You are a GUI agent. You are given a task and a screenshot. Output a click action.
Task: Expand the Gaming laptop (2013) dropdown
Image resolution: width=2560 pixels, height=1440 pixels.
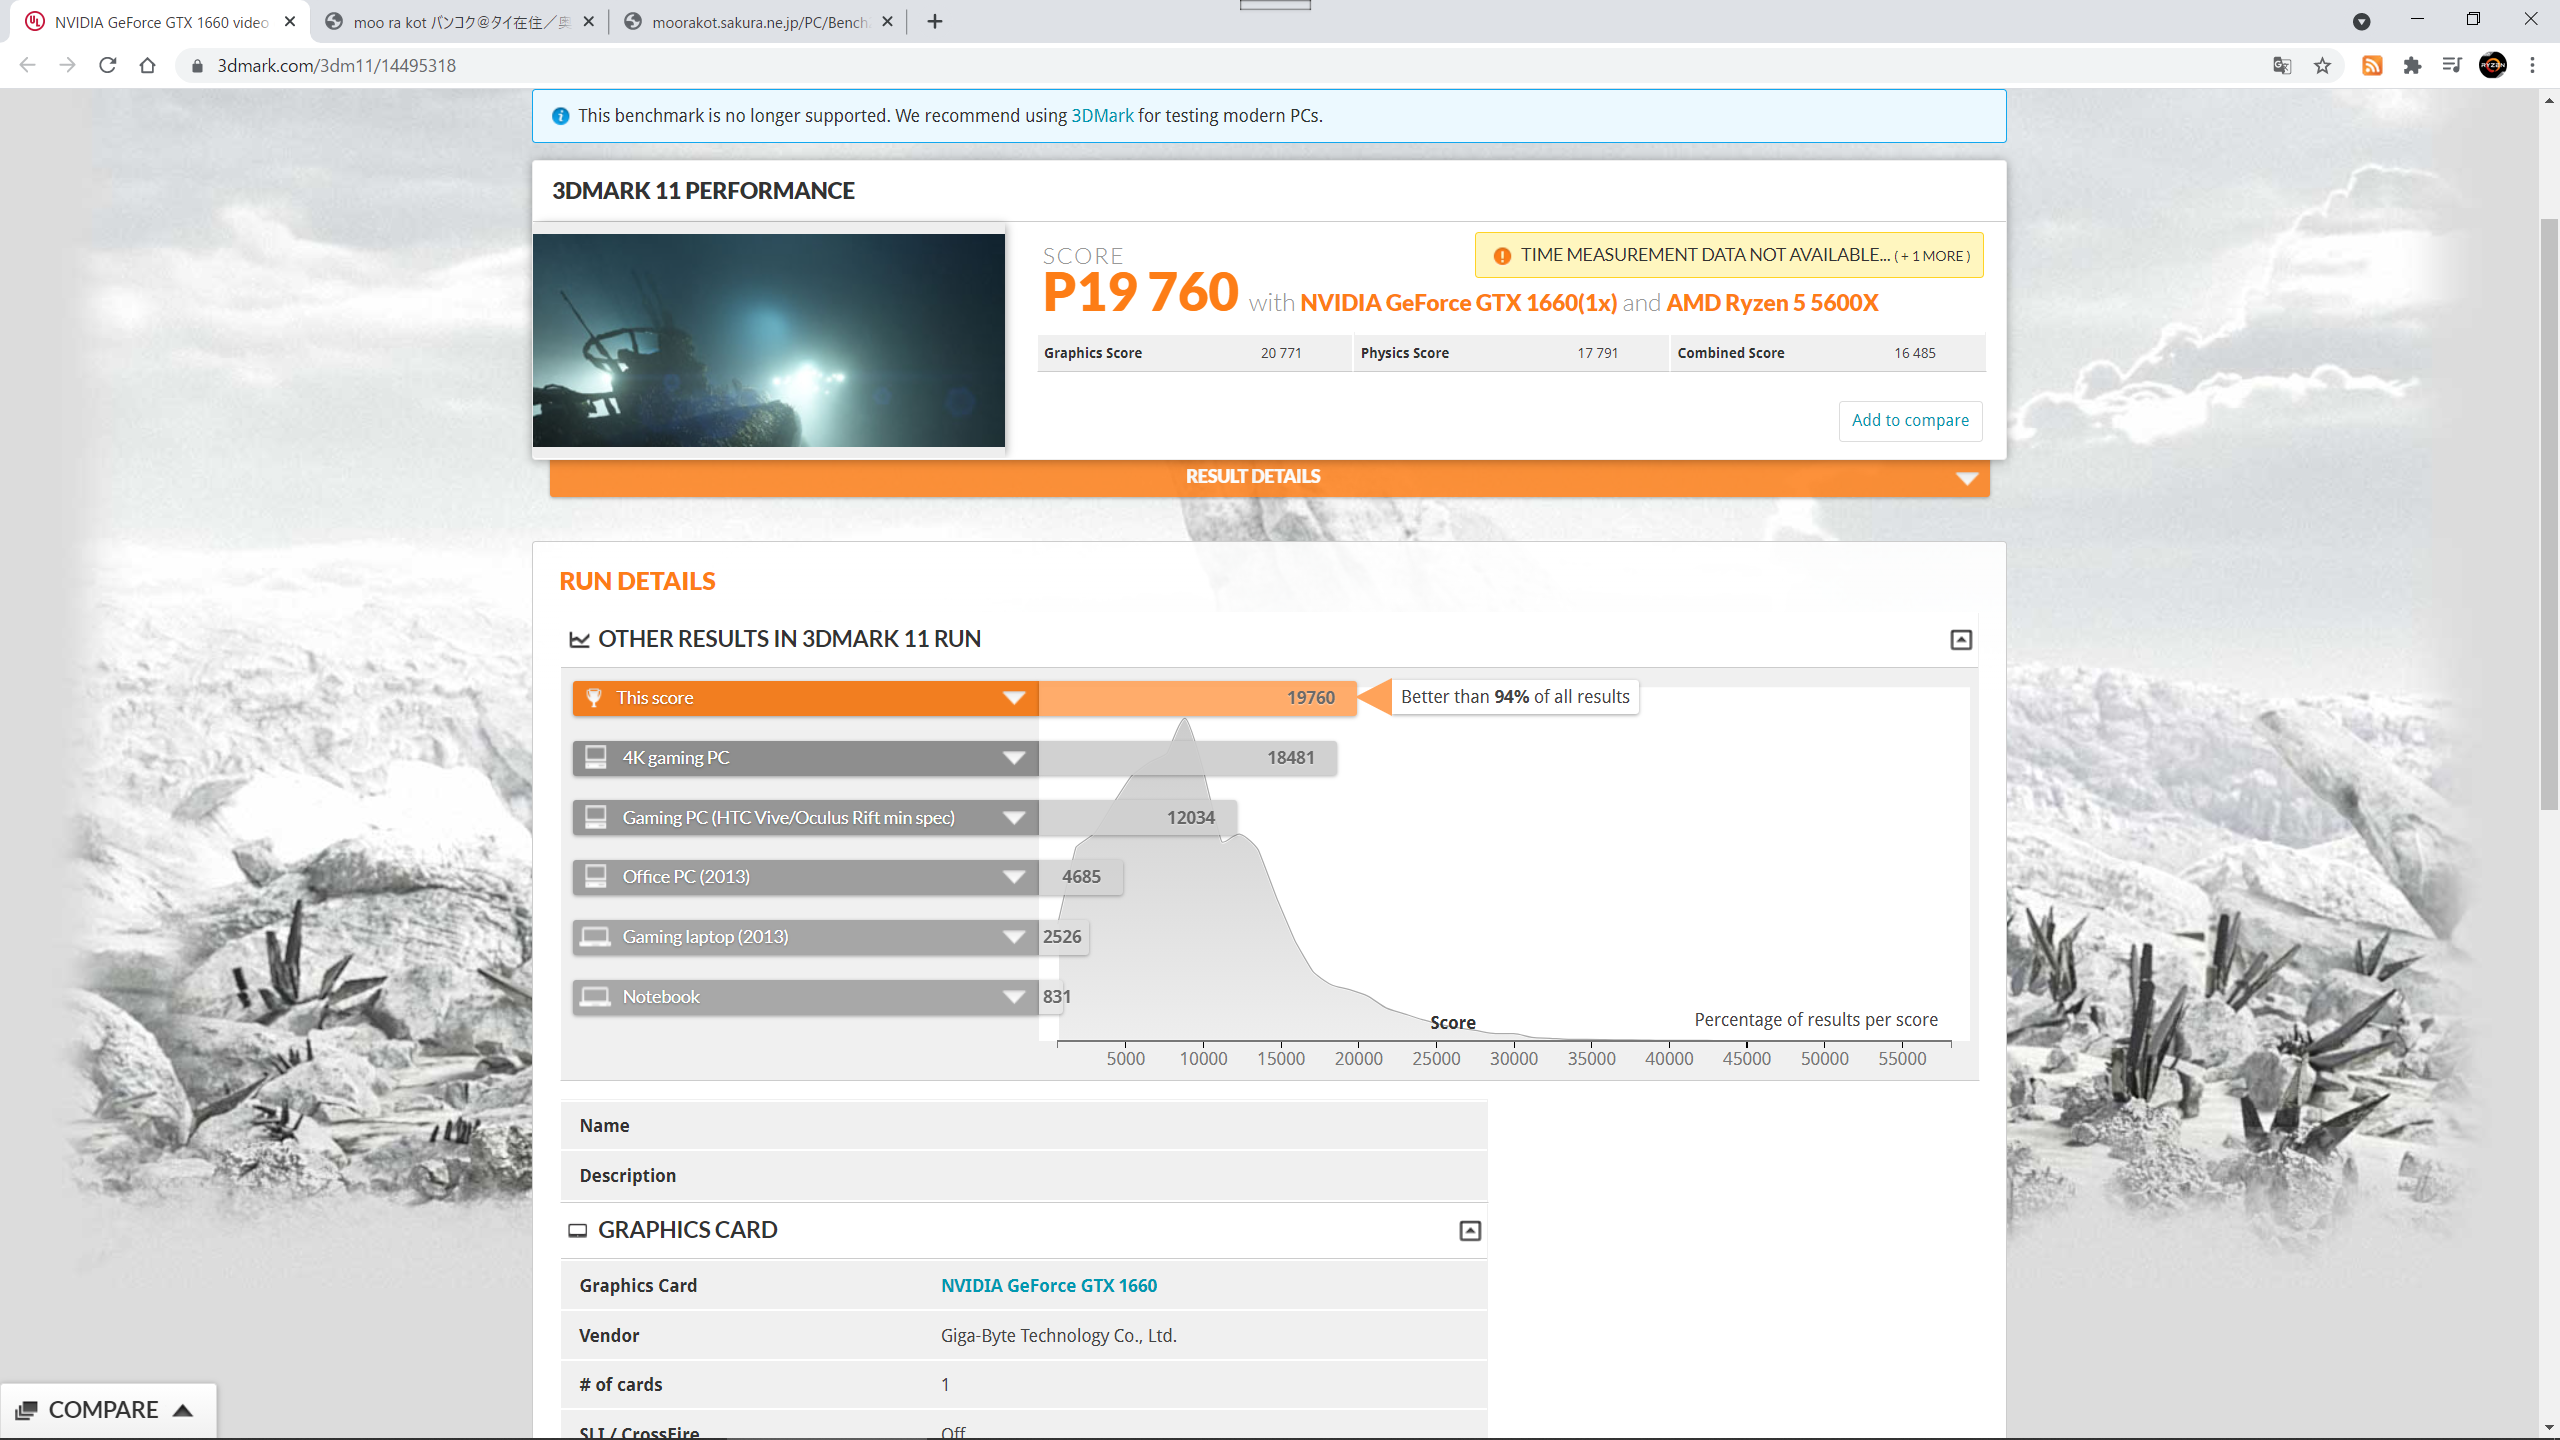pos(1014,937)
